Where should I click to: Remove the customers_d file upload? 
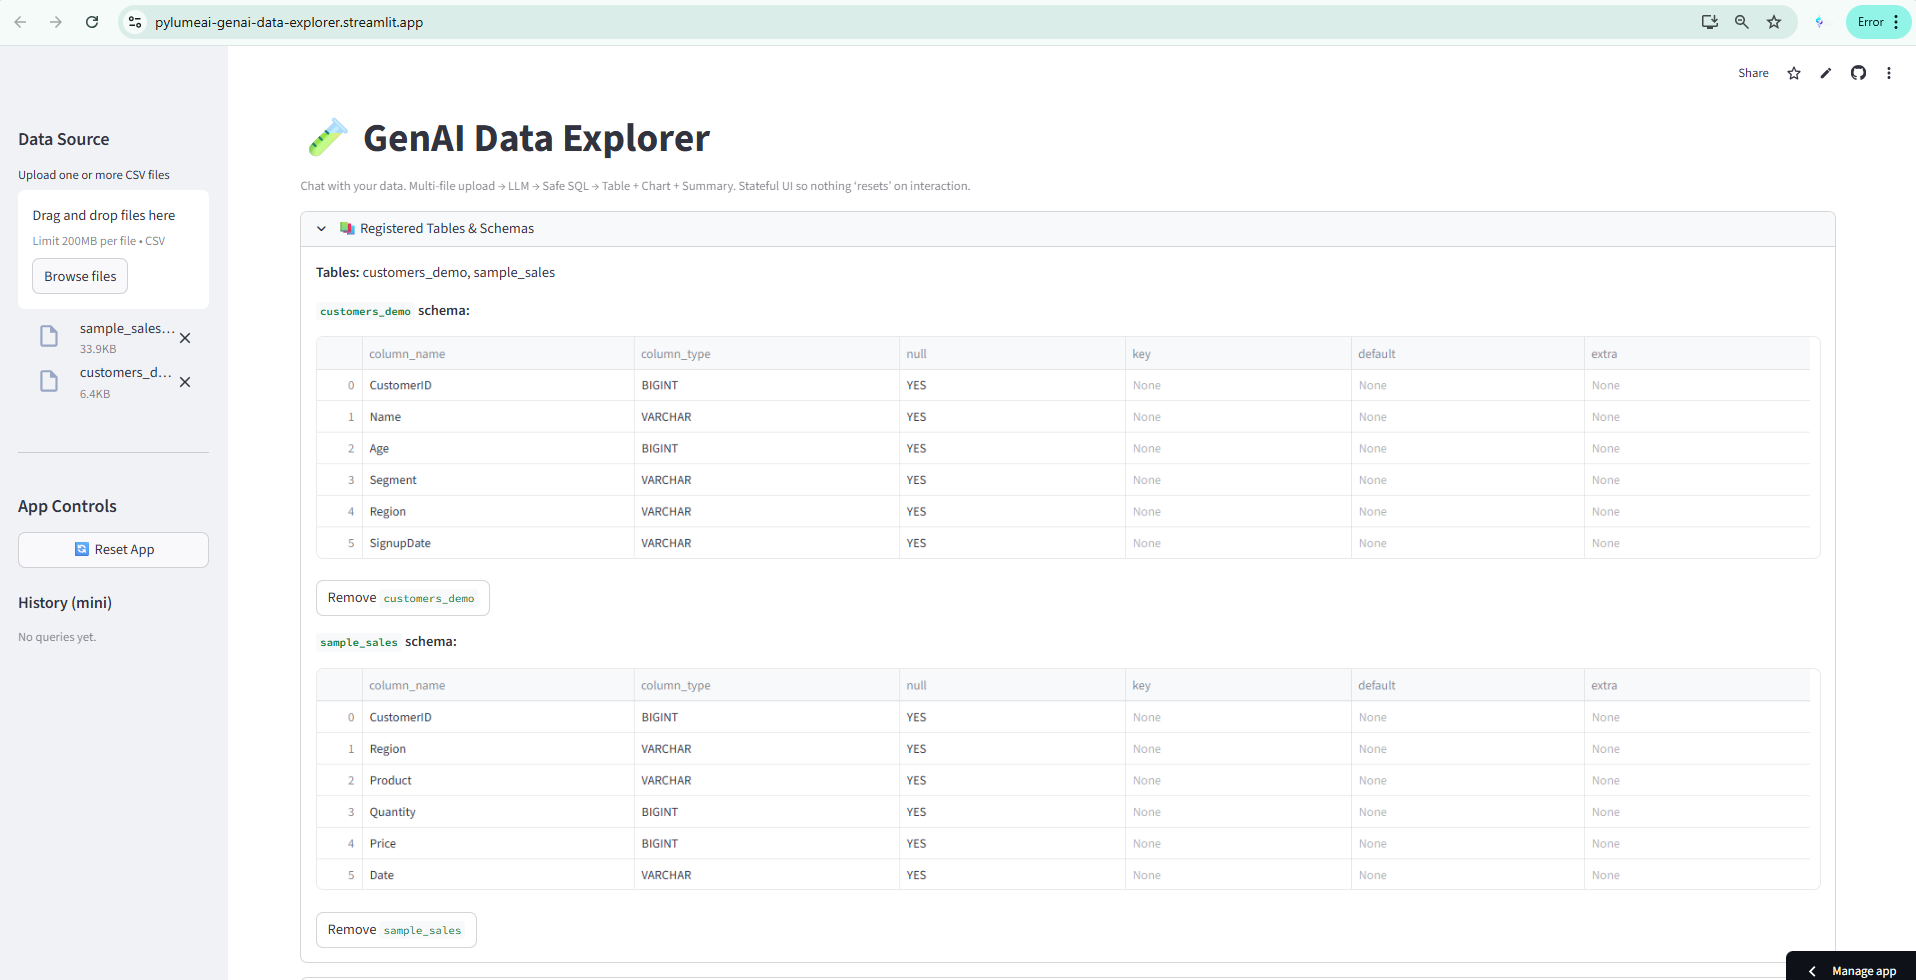pos(185,382)
